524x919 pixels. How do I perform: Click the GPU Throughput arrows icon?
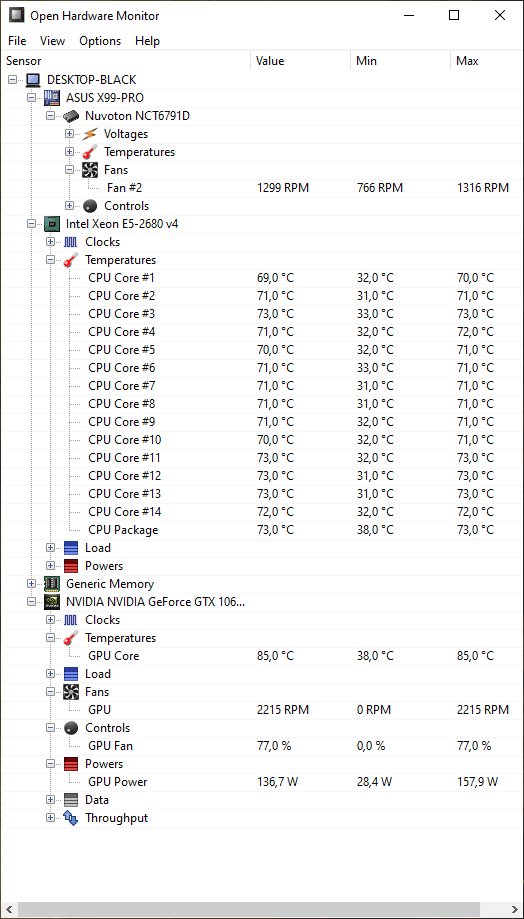point(71,818)
